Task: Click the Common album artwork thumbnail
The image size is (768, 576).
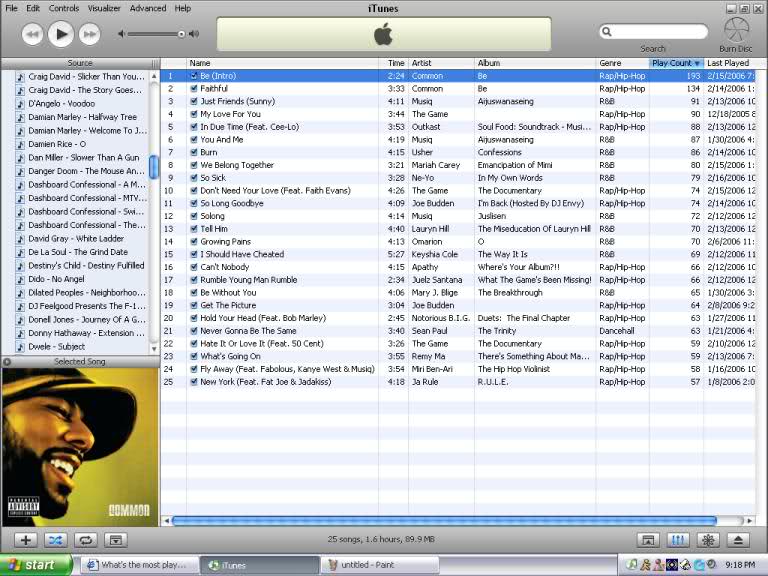Action: point(80,447)
